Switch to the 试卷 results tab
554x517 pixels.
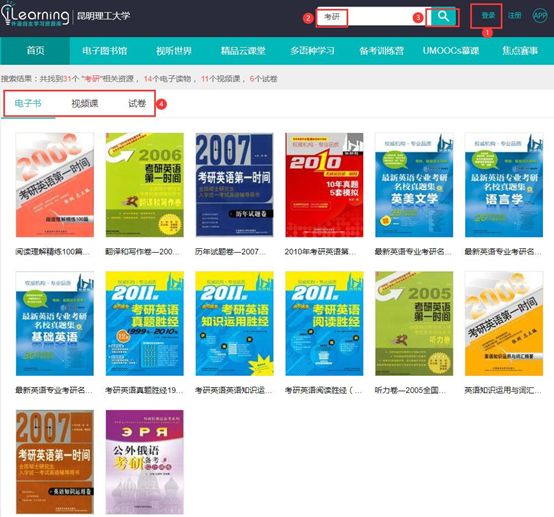pos(137,103)
